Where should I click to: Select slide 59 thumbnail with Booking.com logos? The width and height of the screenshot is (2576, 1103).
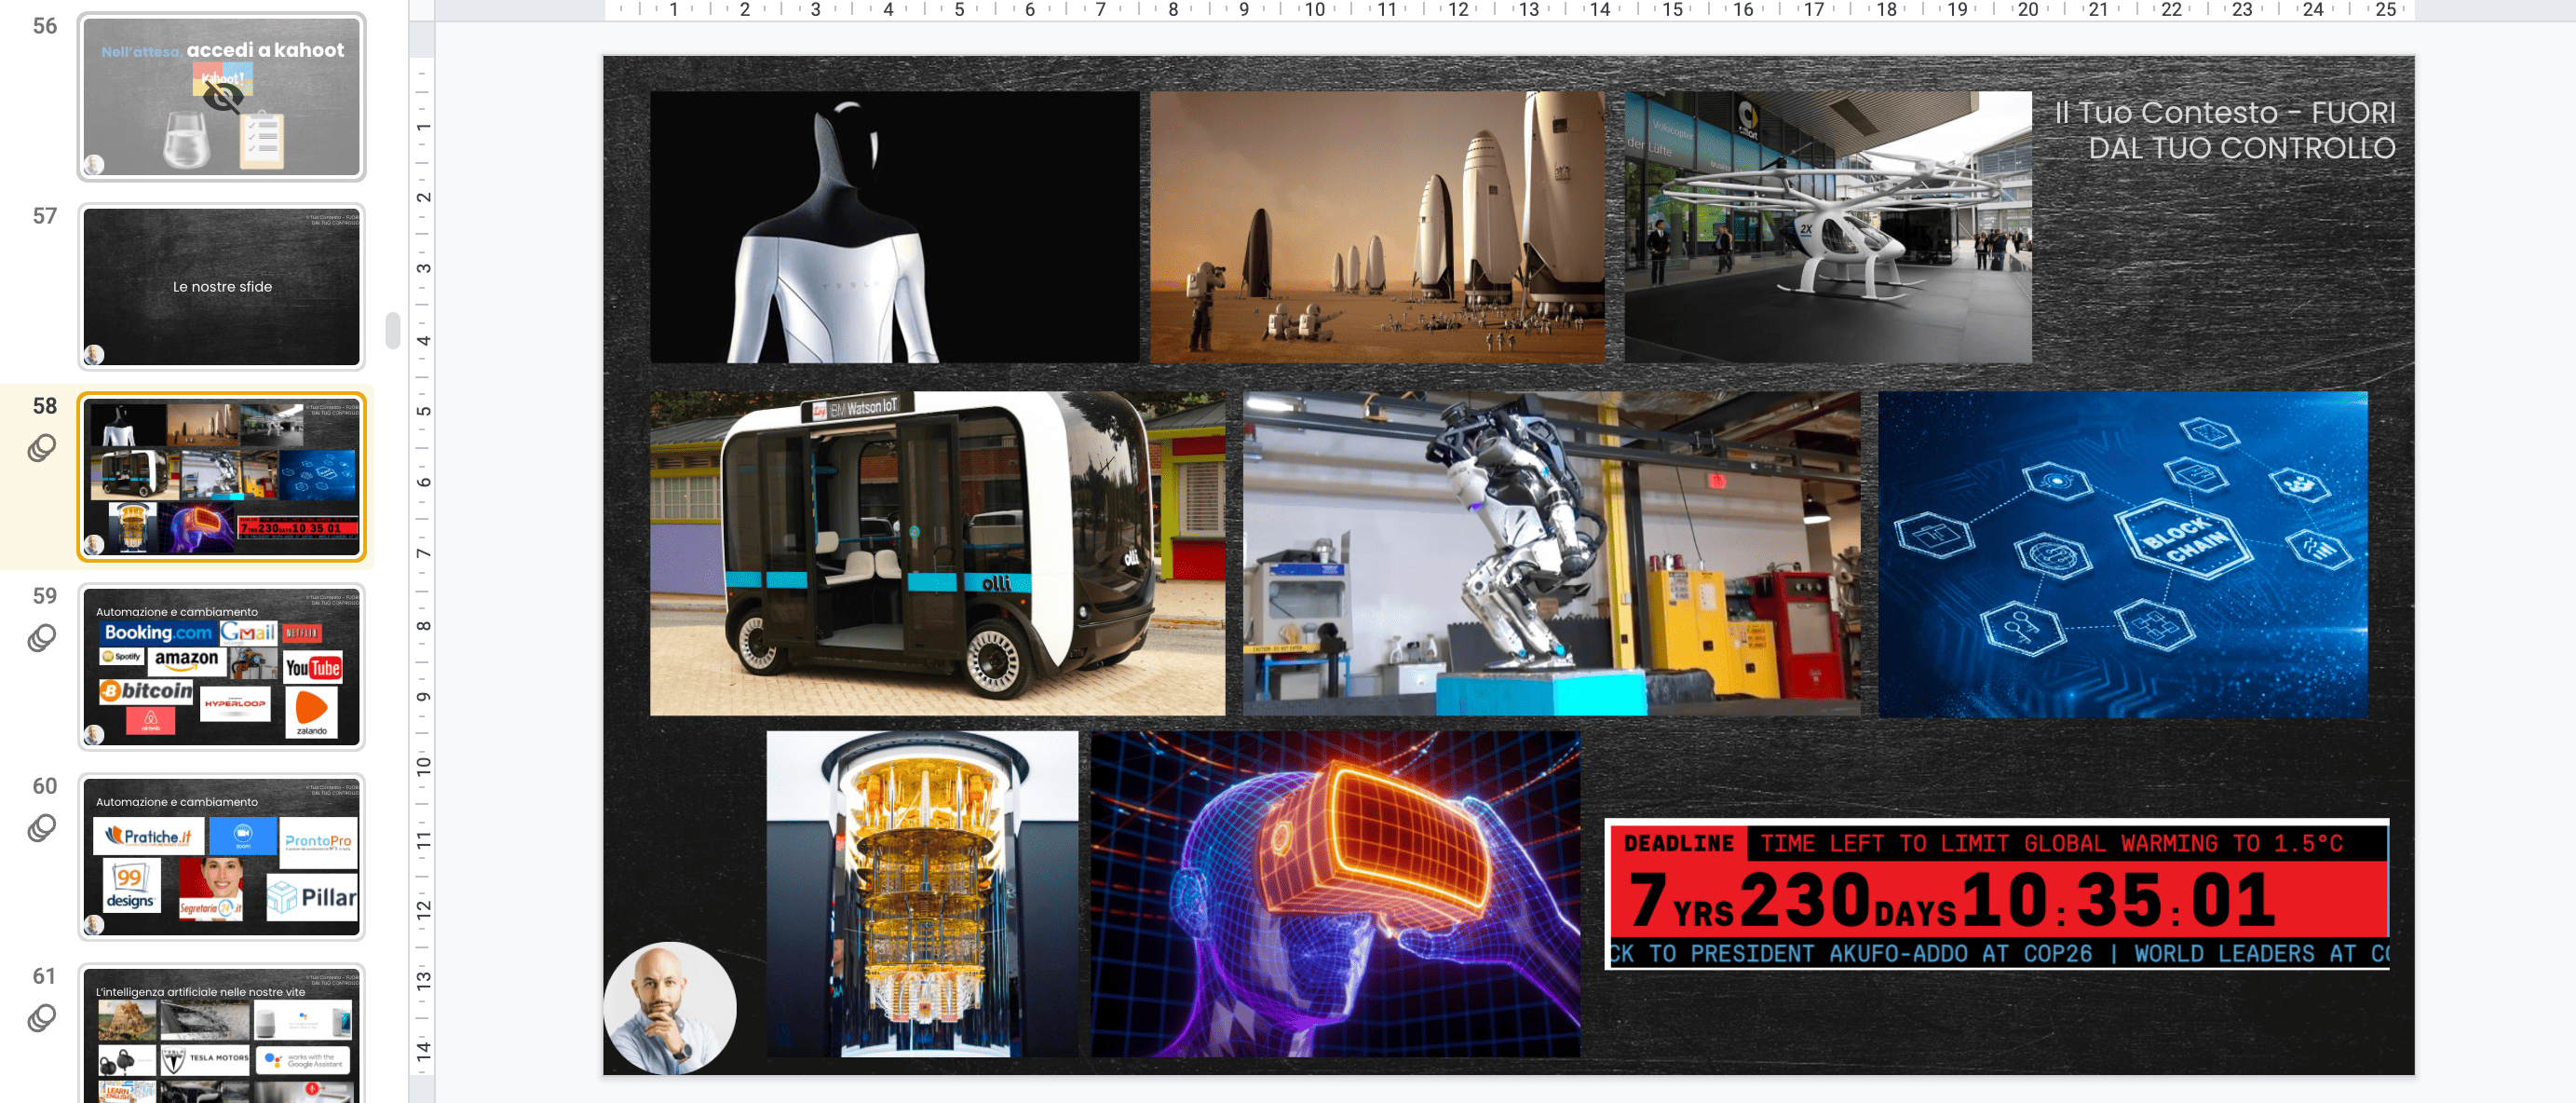point(222,667)
